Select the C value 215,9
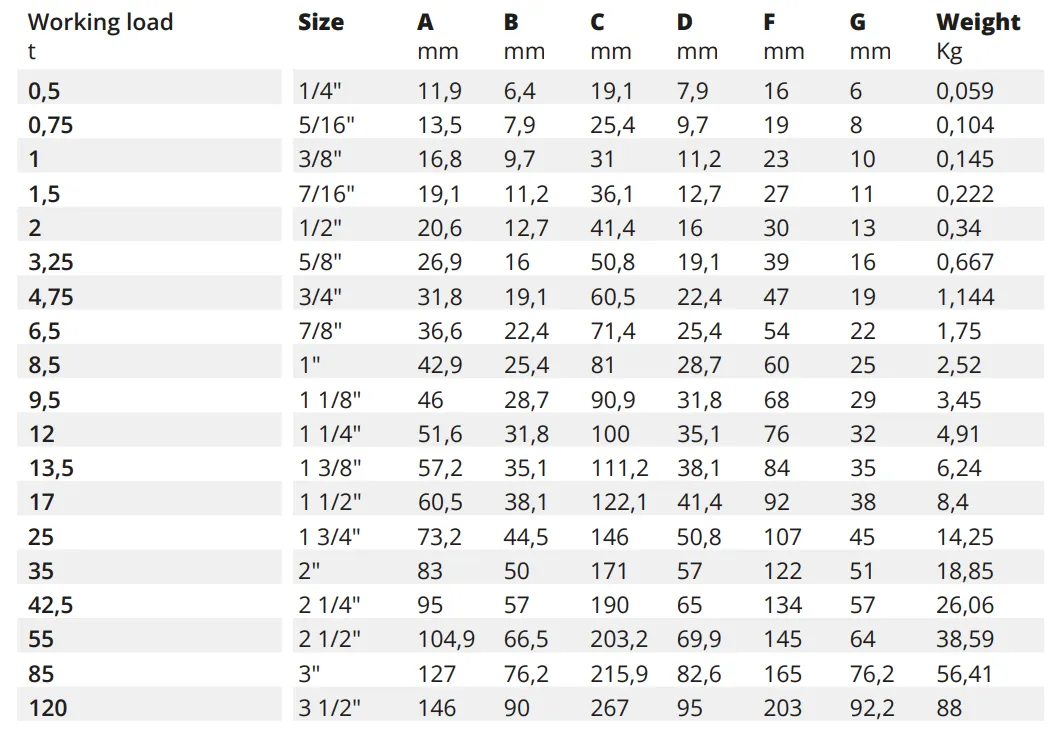Viewport: 1050px width, 730px height. point(619,674)
